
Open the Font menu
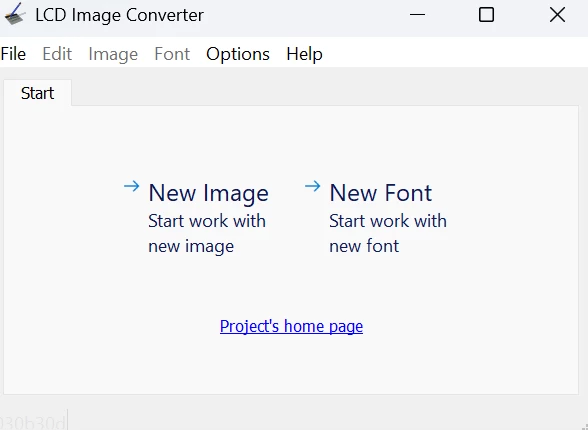[172, 54]
